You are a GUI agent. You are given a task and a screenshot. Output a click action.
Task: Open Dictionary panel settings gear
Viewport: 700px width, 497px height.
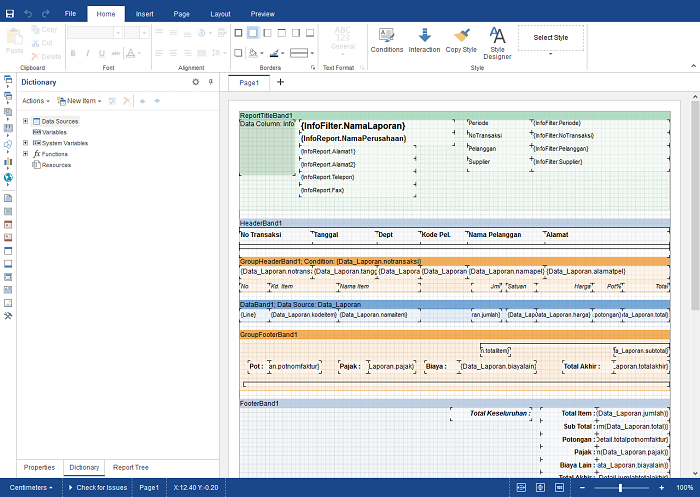[x=196, y=82]
